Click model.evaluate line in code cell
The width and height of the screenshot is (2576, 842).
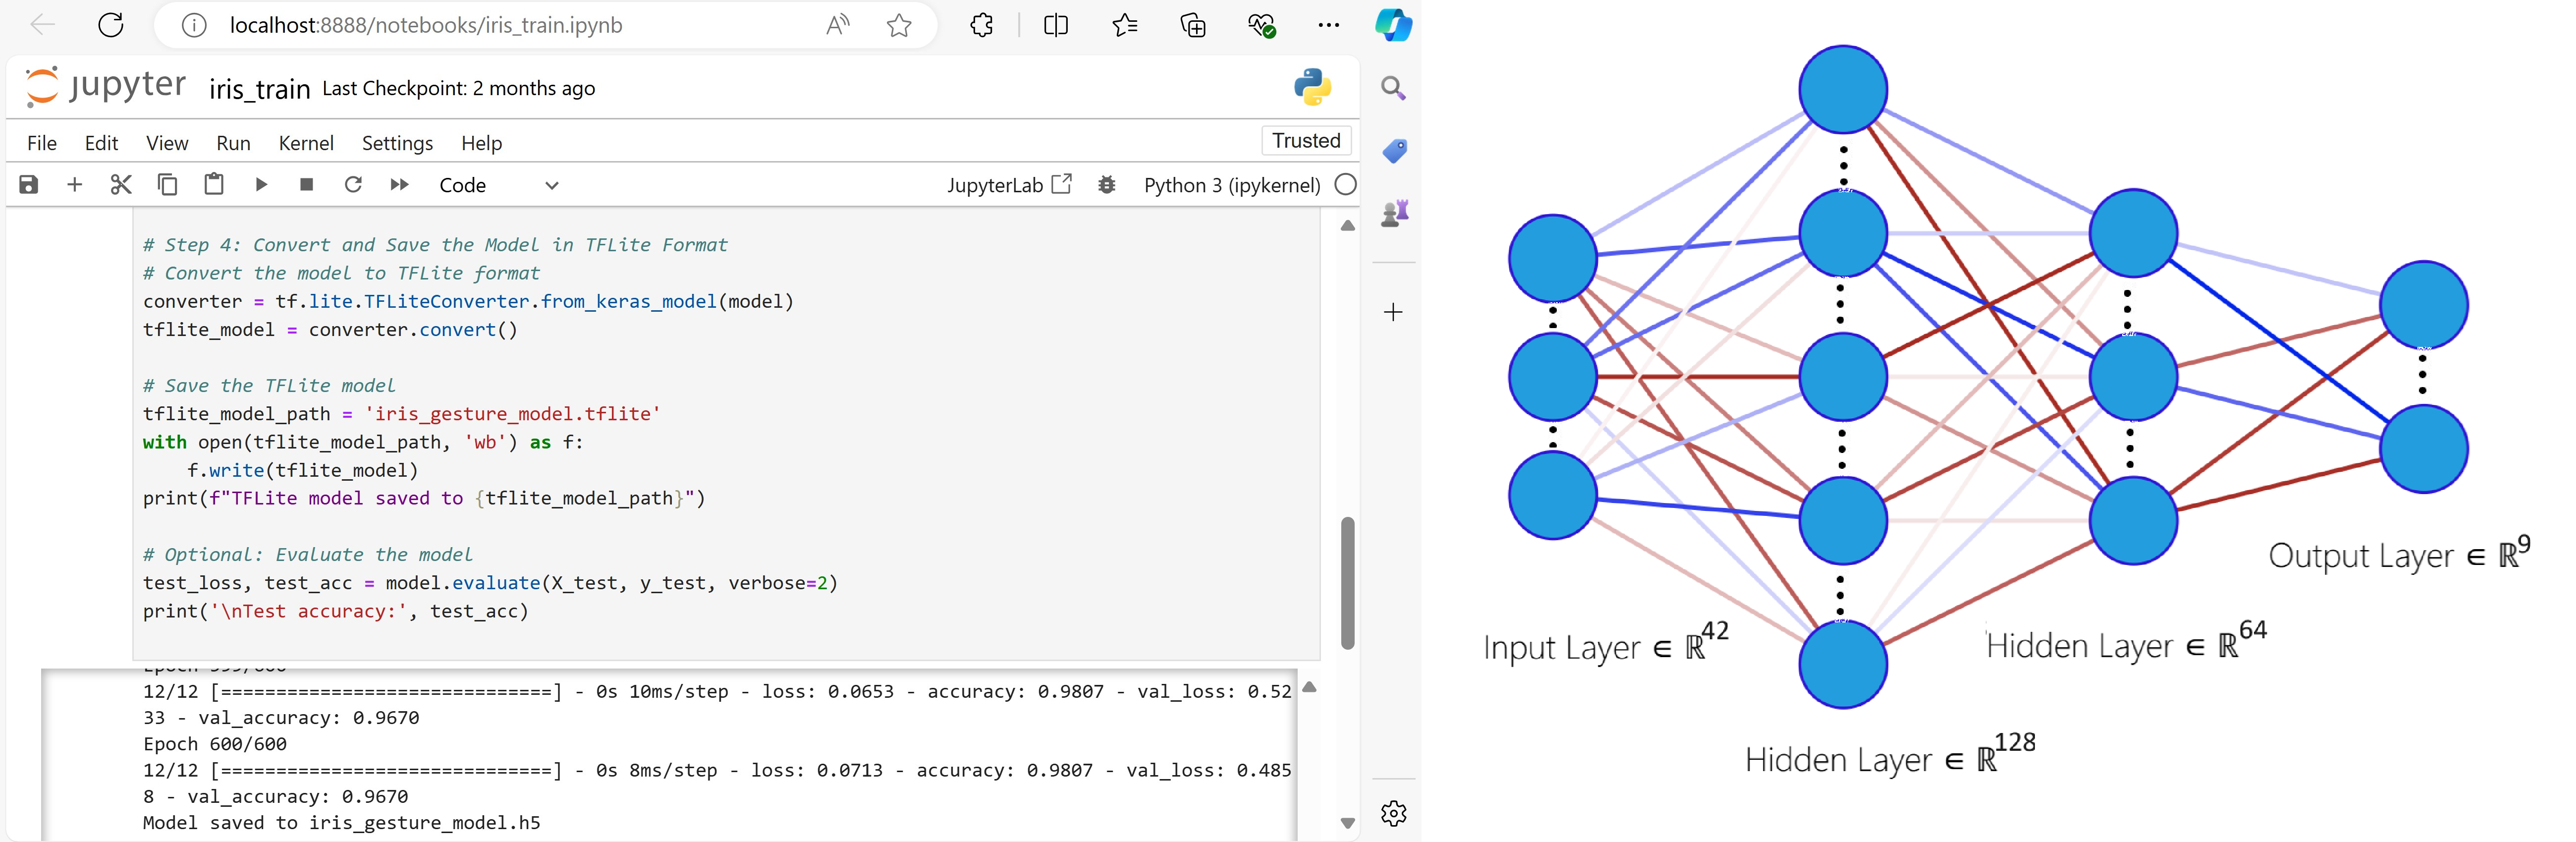(490, 583)
